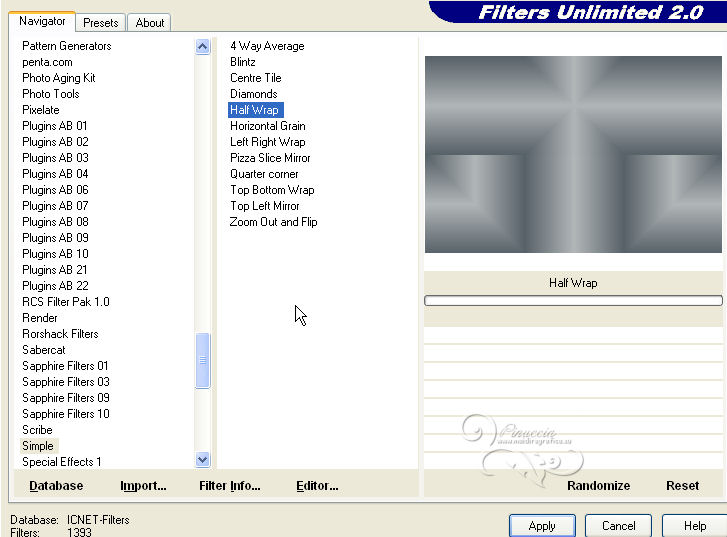727x537 pixels.
Task: Select Sapphire Filters 09 category
Action: pyautogui.click(x=66, y=398)
